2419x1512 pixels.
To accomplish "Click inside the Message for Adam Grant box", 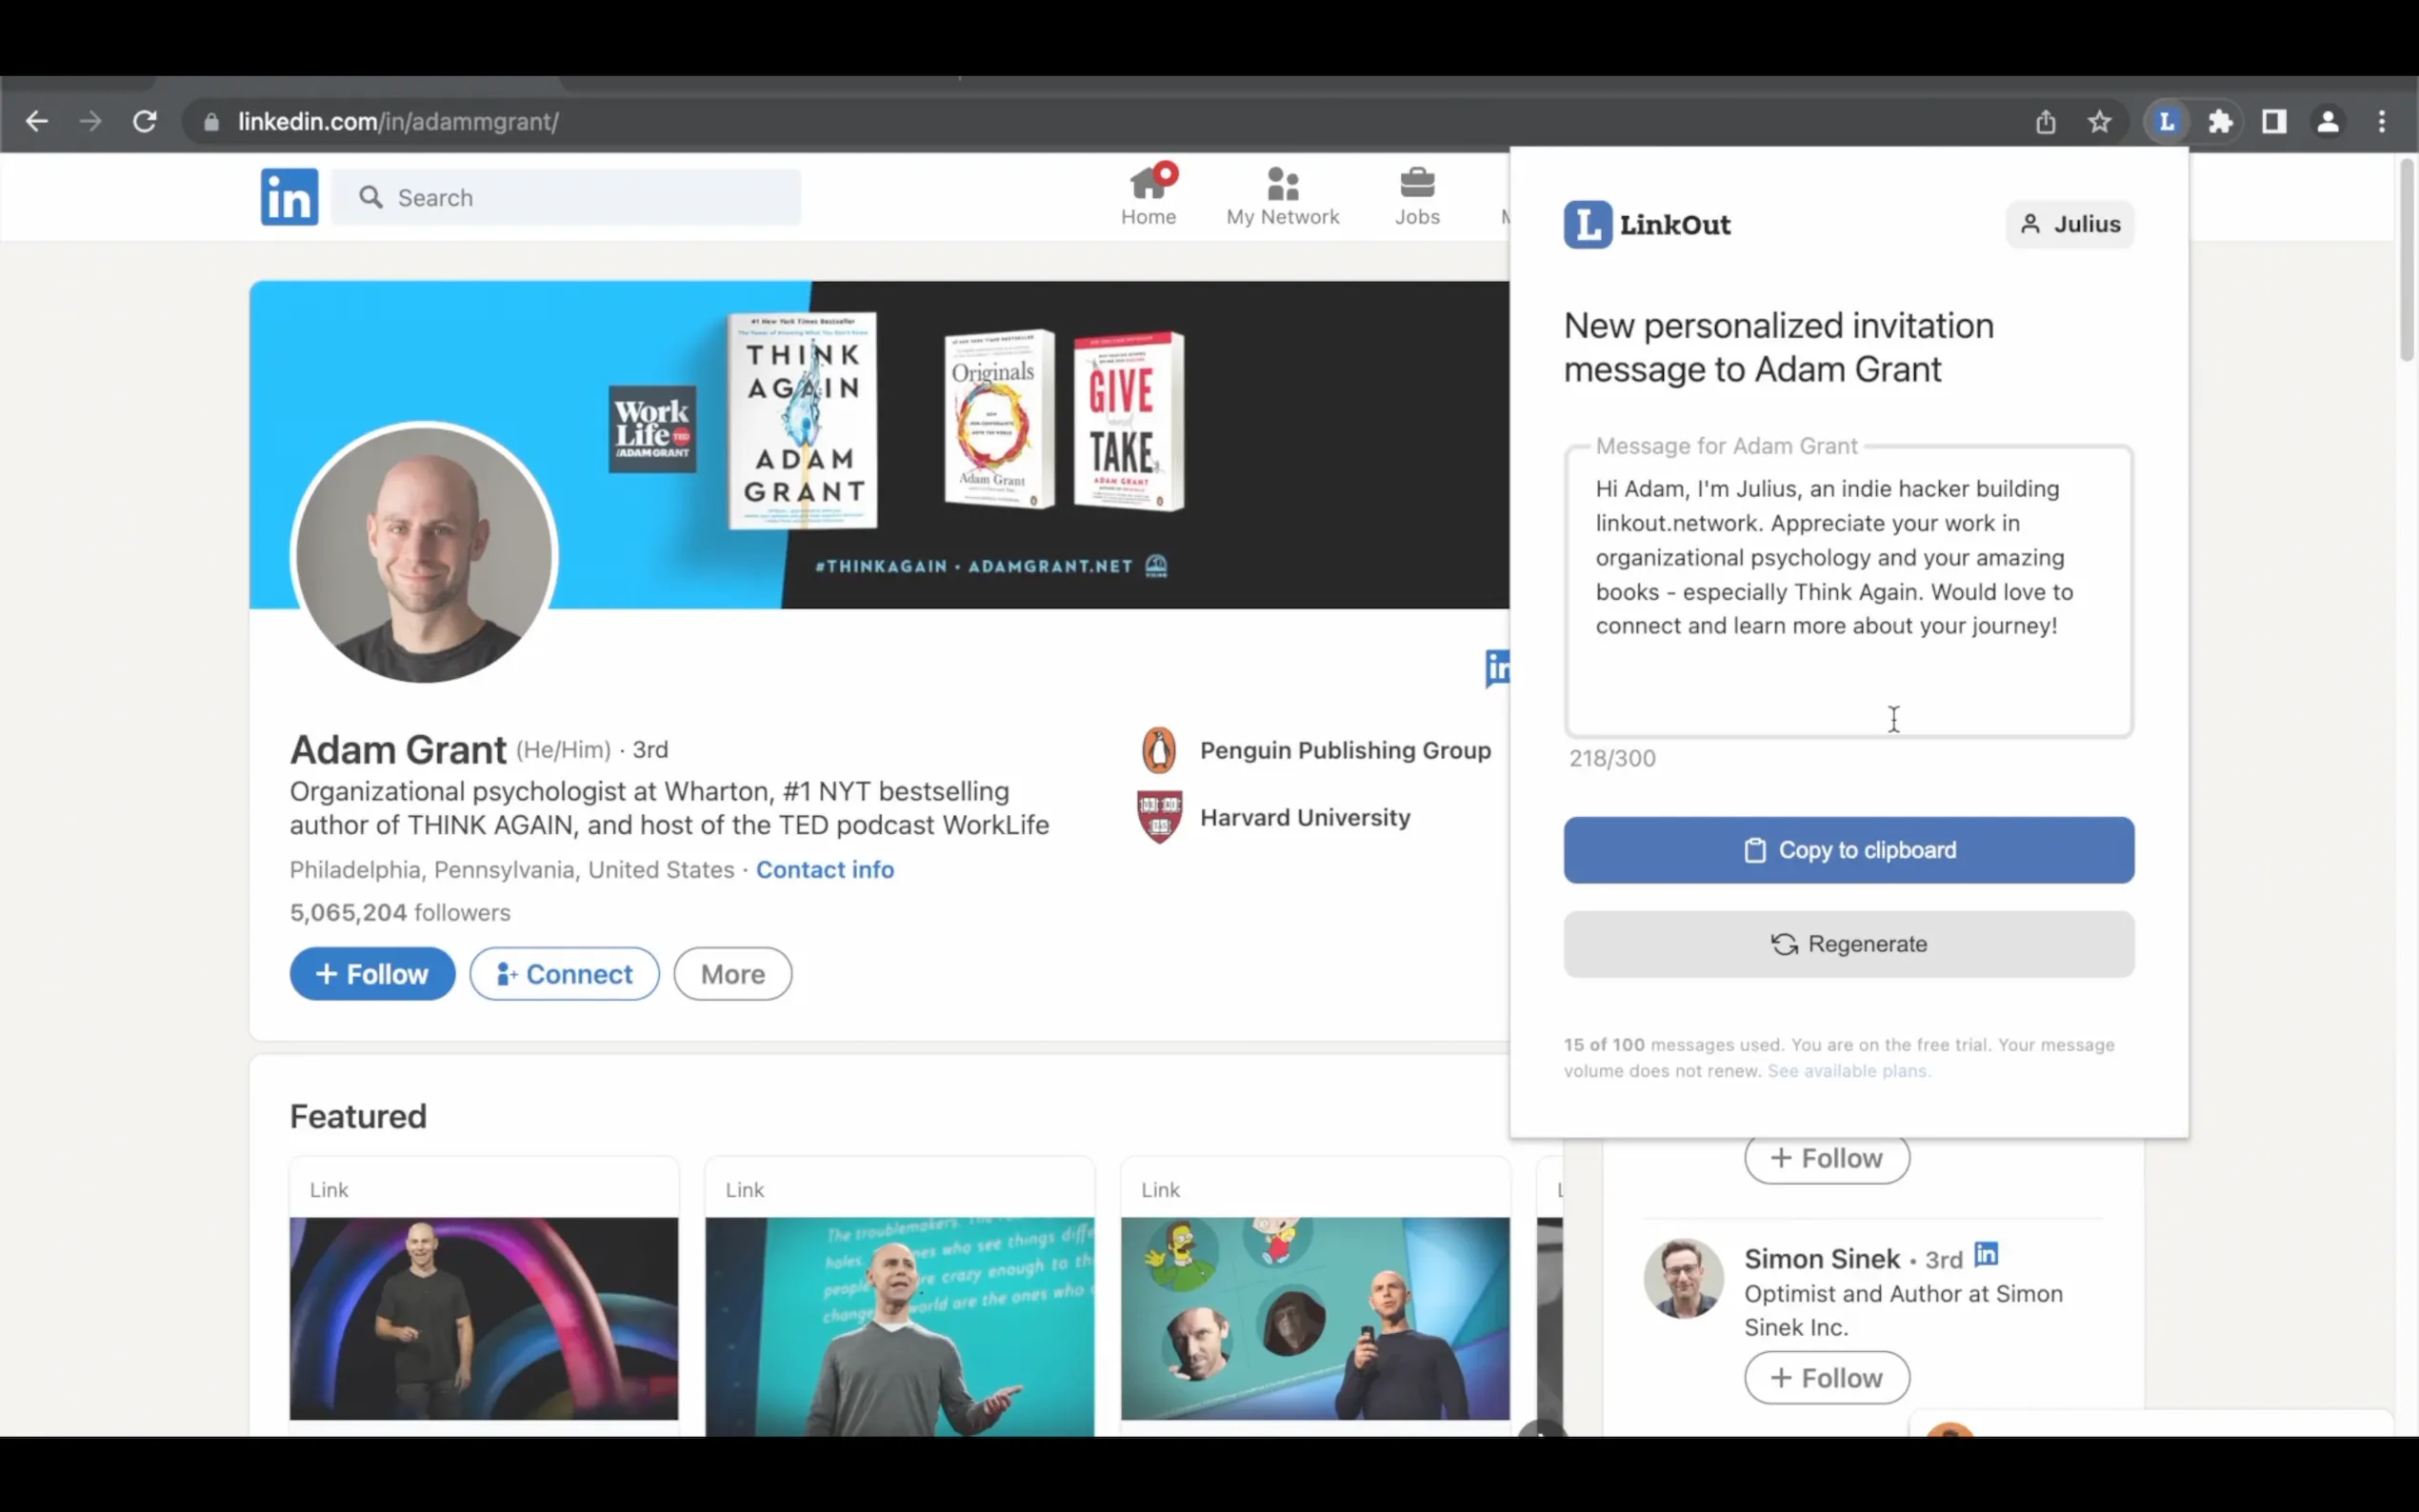I will [x=1848, y=590].
